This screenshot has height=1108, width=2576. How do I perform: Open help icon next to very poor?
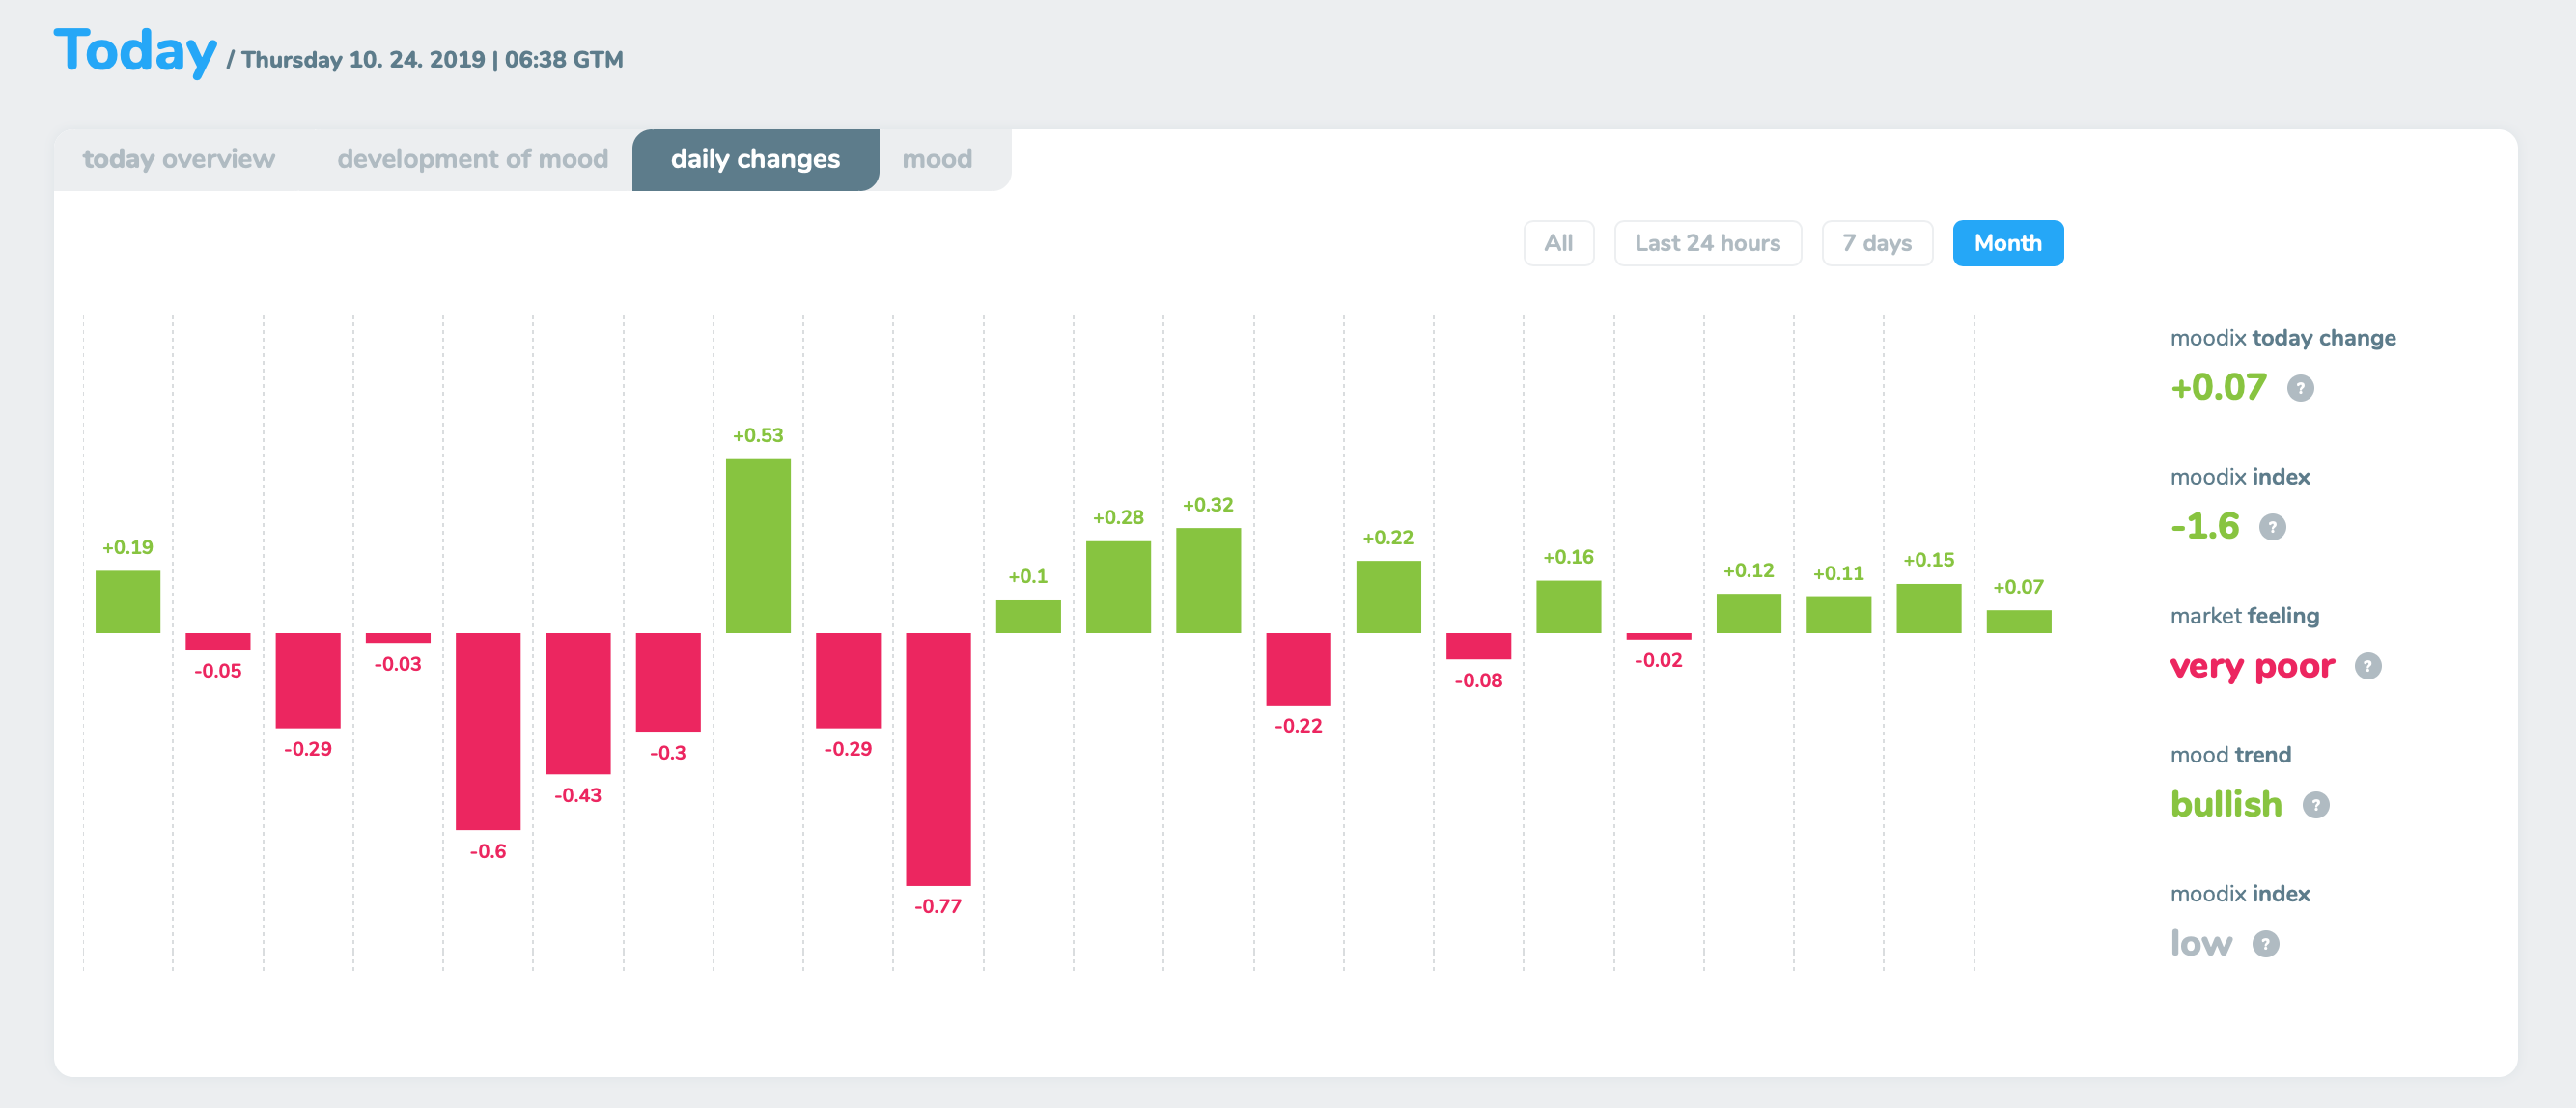tap(2367, 666)
